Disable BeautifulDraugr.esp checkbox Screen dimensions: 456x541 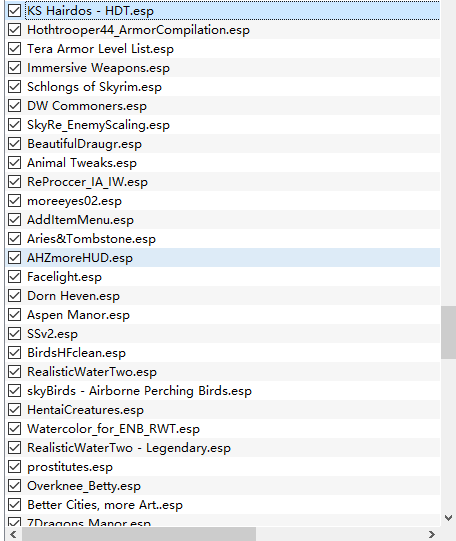click(x=14, y=144)
